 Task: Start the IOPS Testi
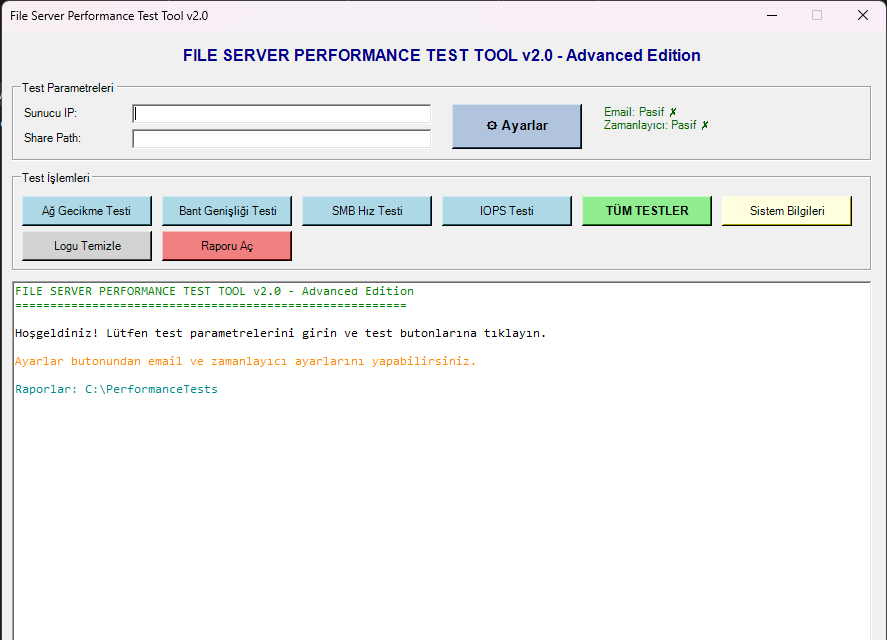click(x=506, y=211)
